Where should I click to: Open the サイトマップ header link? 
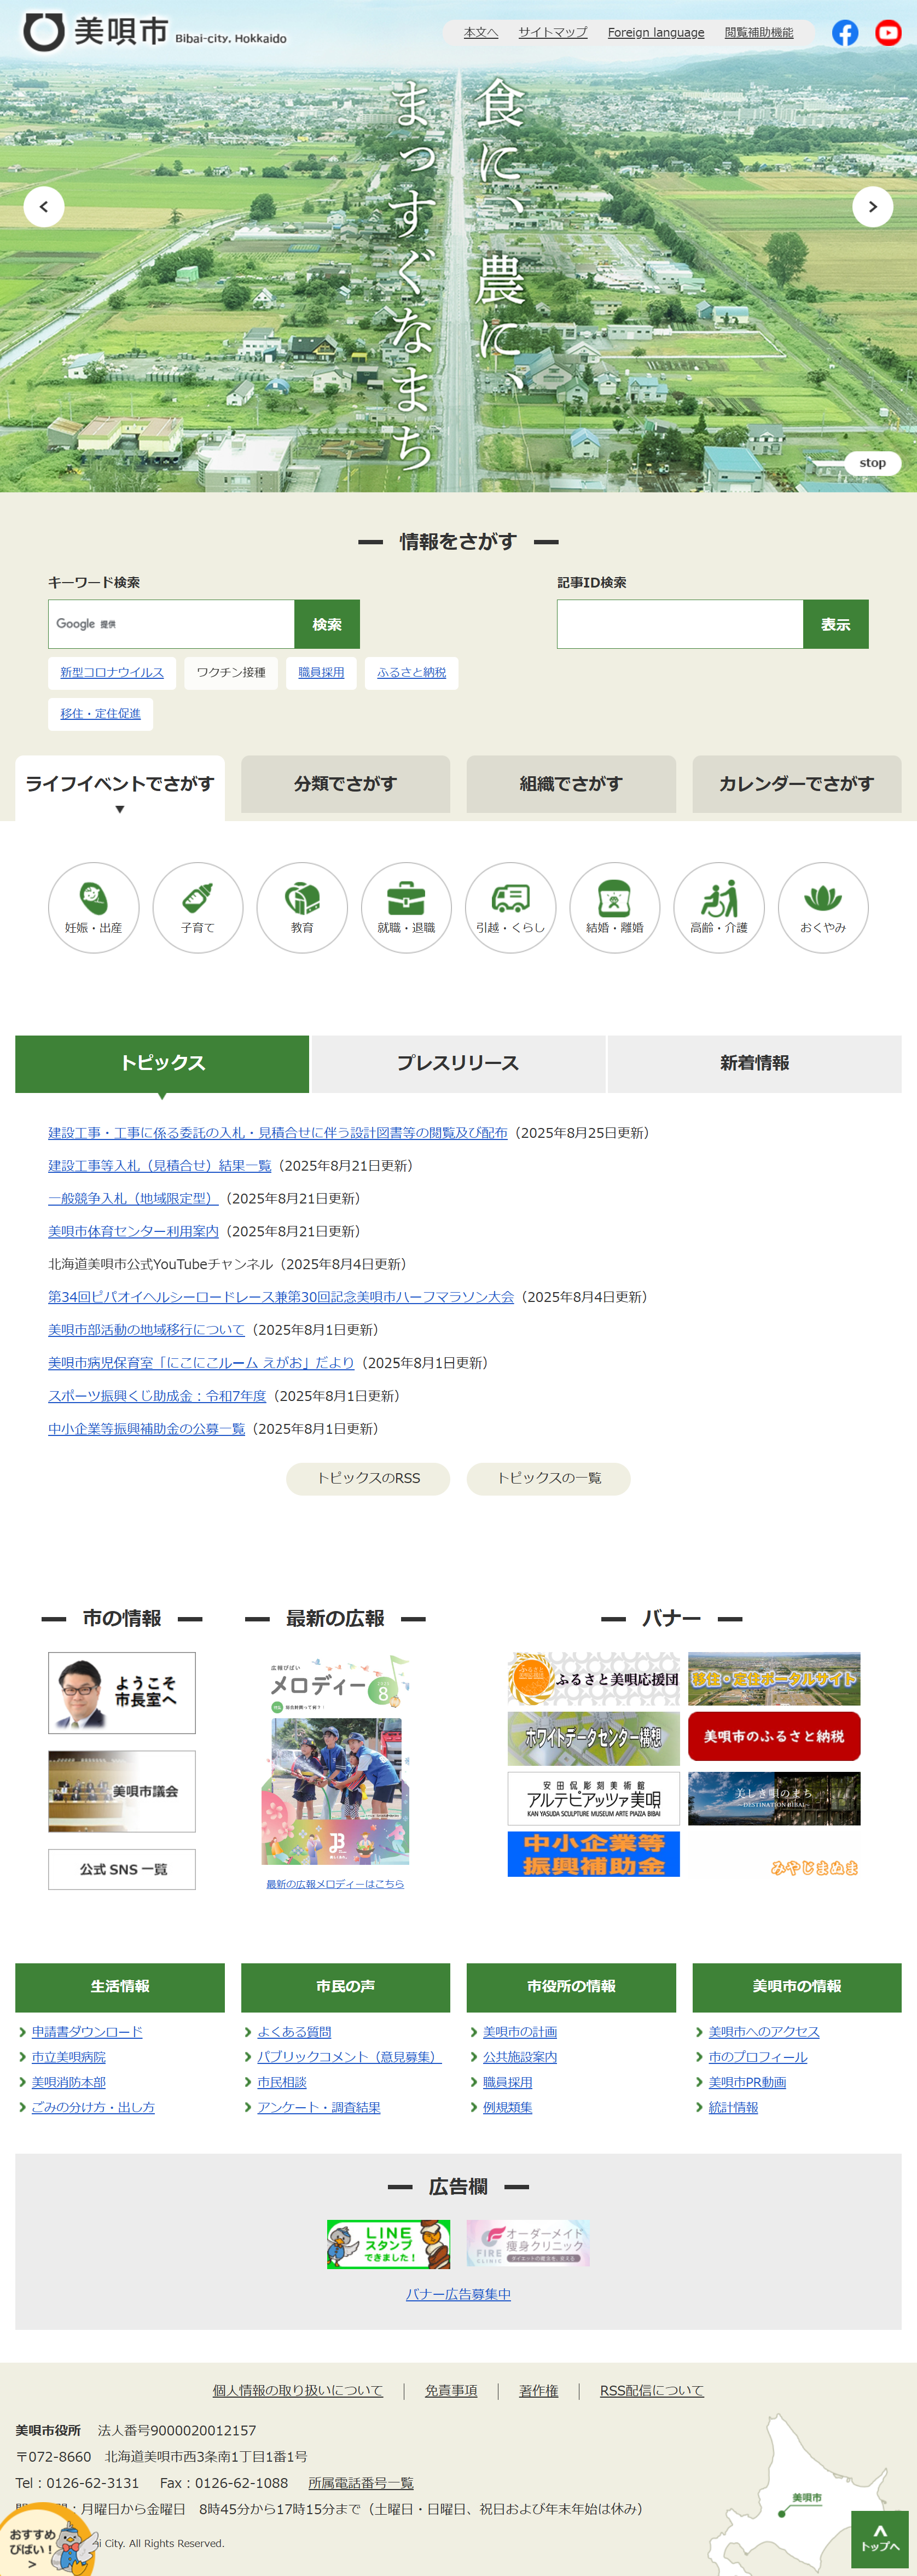553,33
